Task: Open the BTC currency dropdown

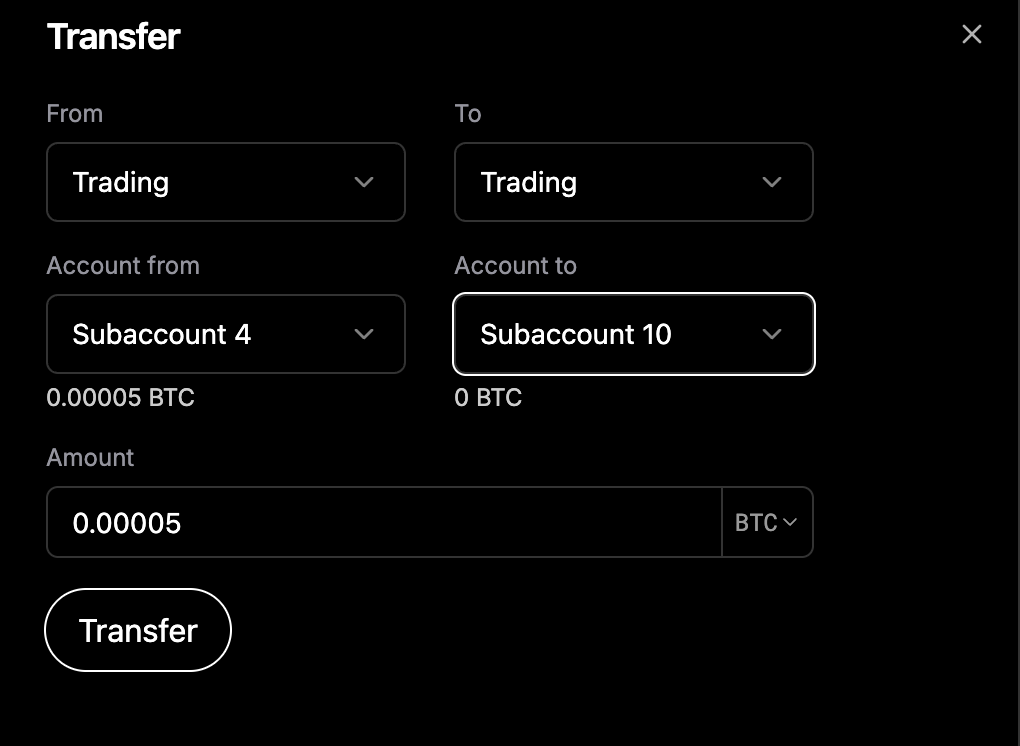Action: click(768, 522)
